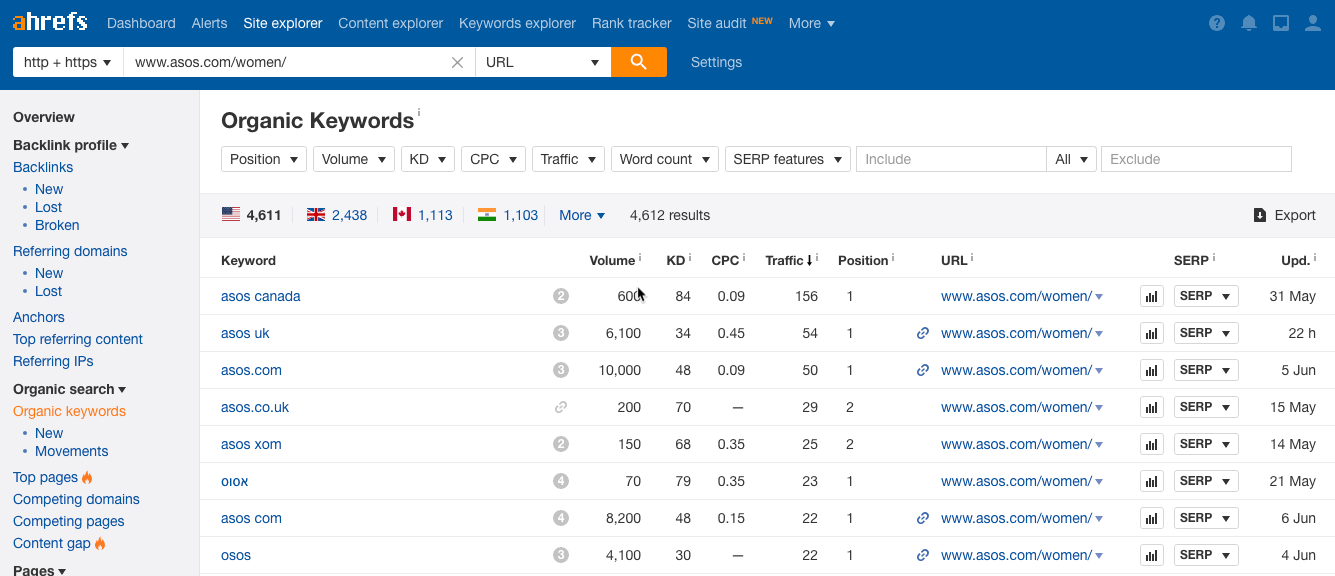The height and width of the screenshot is (576, 1335).
Task: Open the Traffic filter dropdown
Action: (568, 159)
